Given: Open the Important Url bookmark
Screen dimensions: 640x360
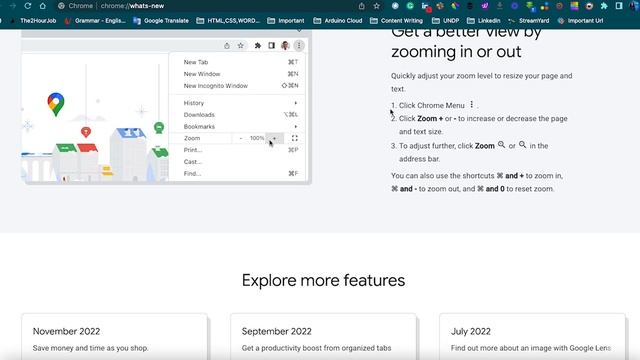Looking at the screenshot, I should (580, 20).
